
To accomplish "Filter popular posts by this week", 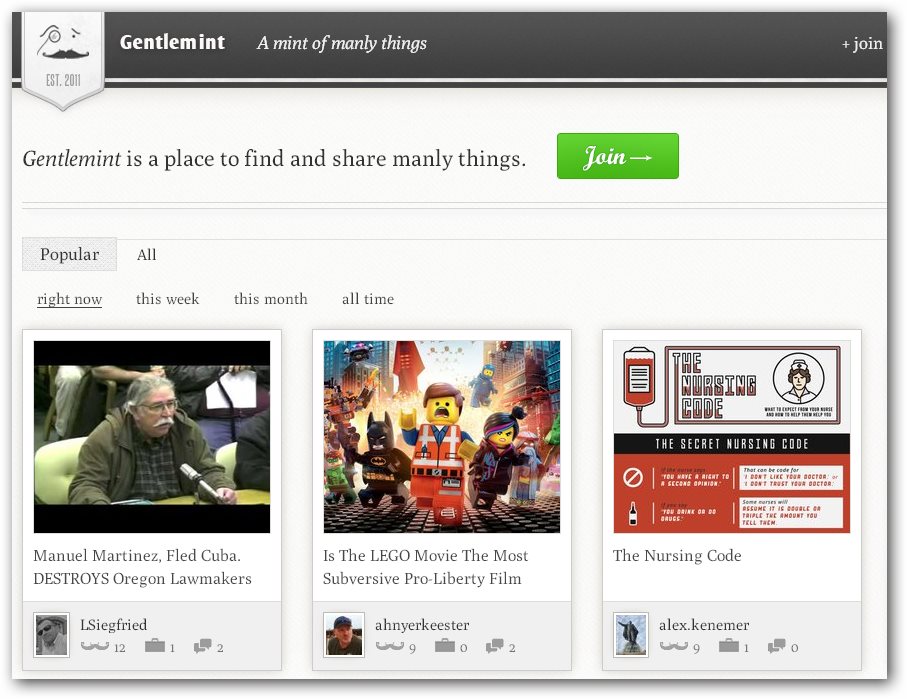I will pyautogui.click(x=167, y=299).
